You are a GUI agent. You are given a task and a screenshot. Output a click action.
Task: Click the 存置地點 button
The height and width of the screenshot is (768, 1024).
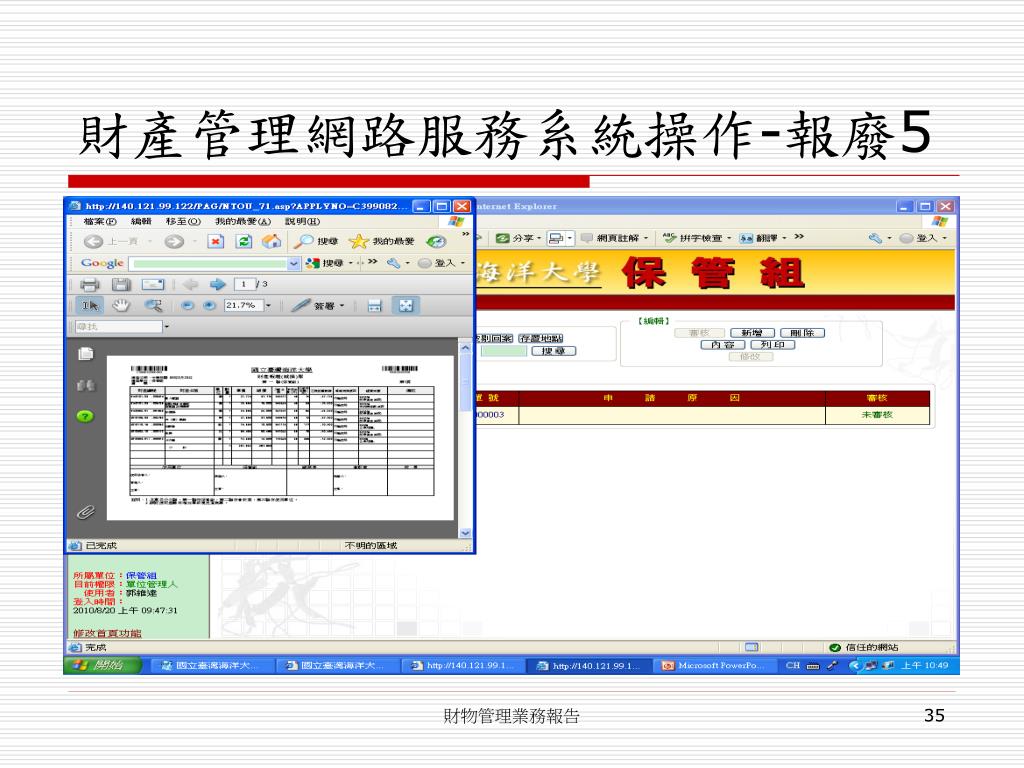point(541,338)
